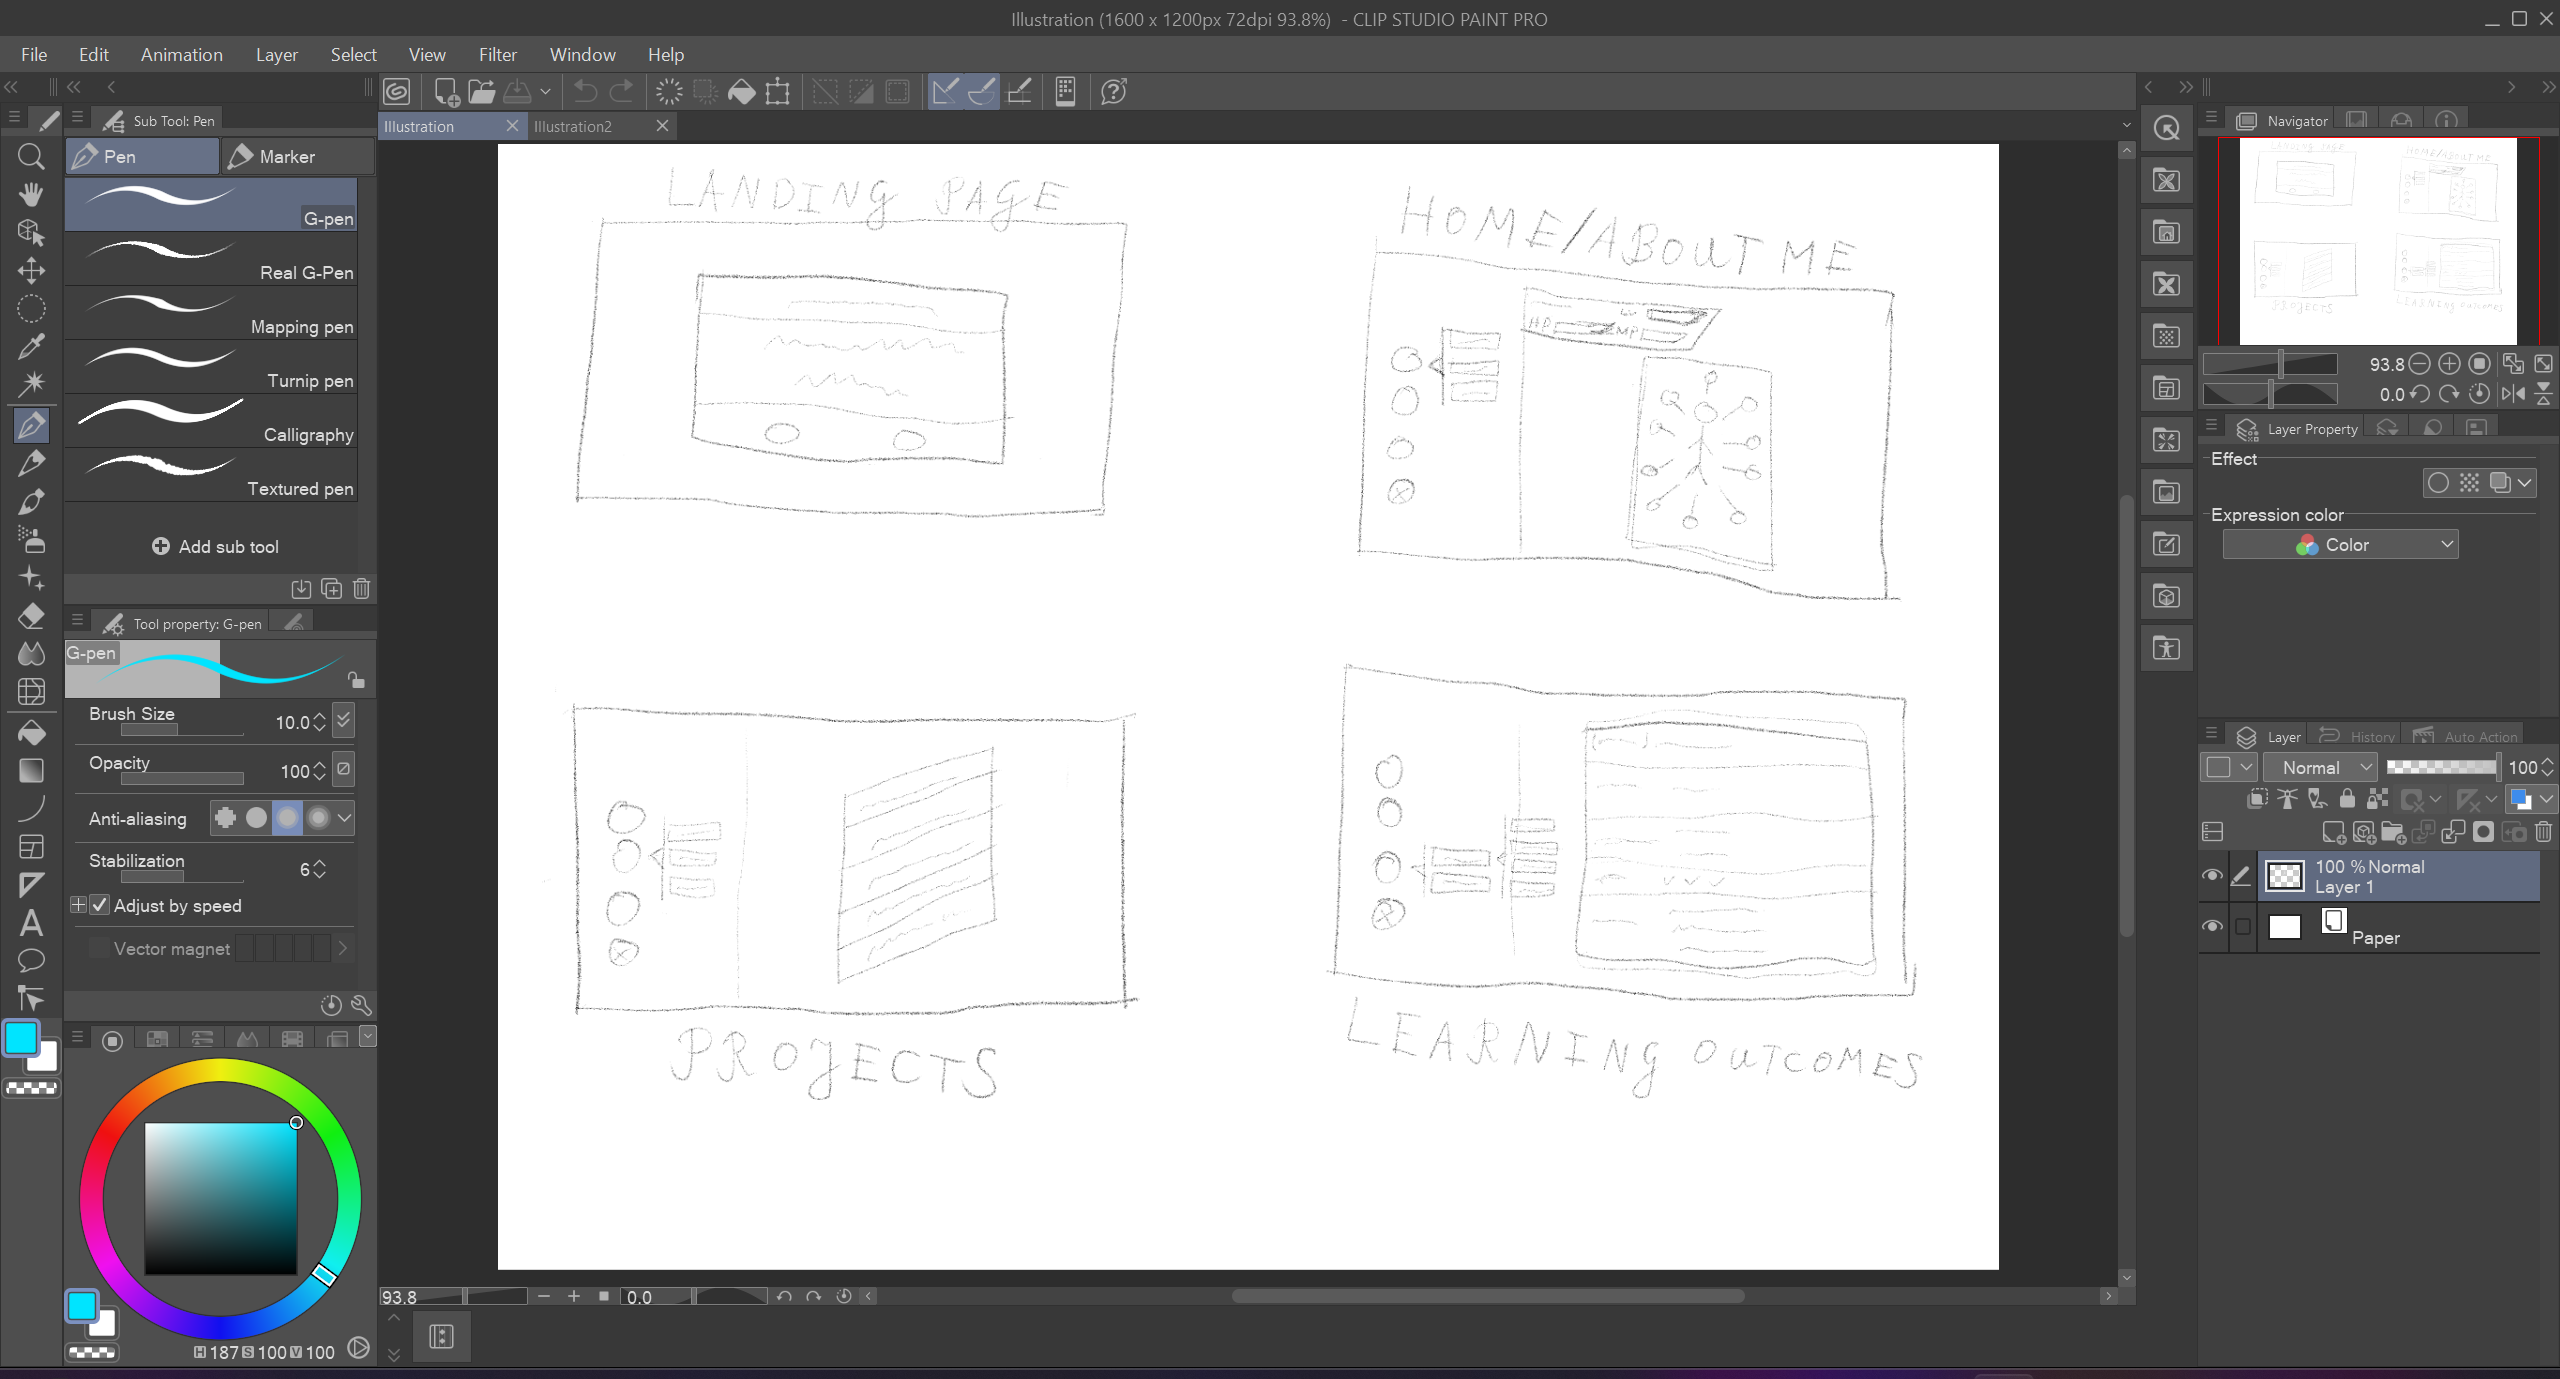Screen dimensions: 2560x1379
Task: Select the Fill bucket tool
Action: coord(31,733)
